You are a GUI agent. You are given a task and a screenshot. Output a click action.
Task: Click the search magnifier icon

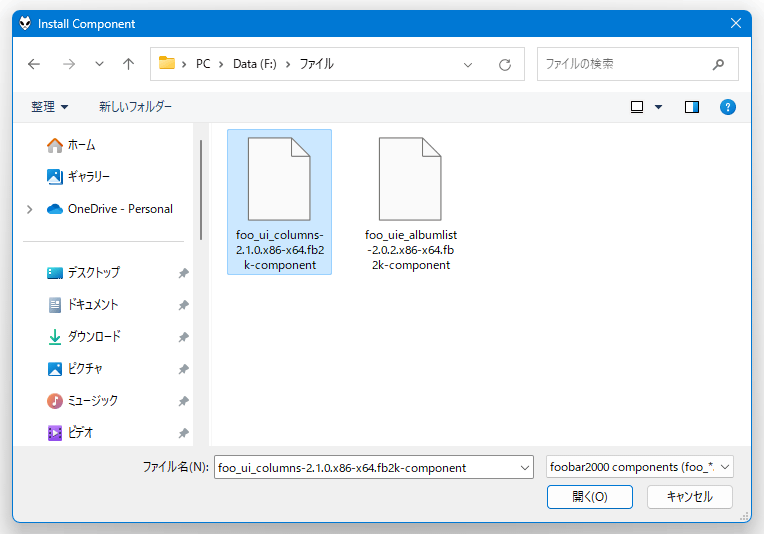[x=718, y=64]
